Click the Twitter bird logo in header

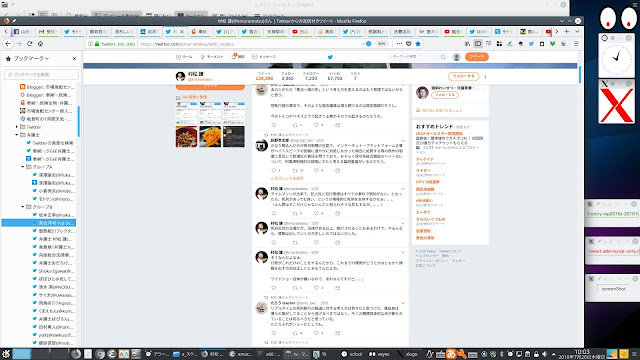click(x=330, y=57)
